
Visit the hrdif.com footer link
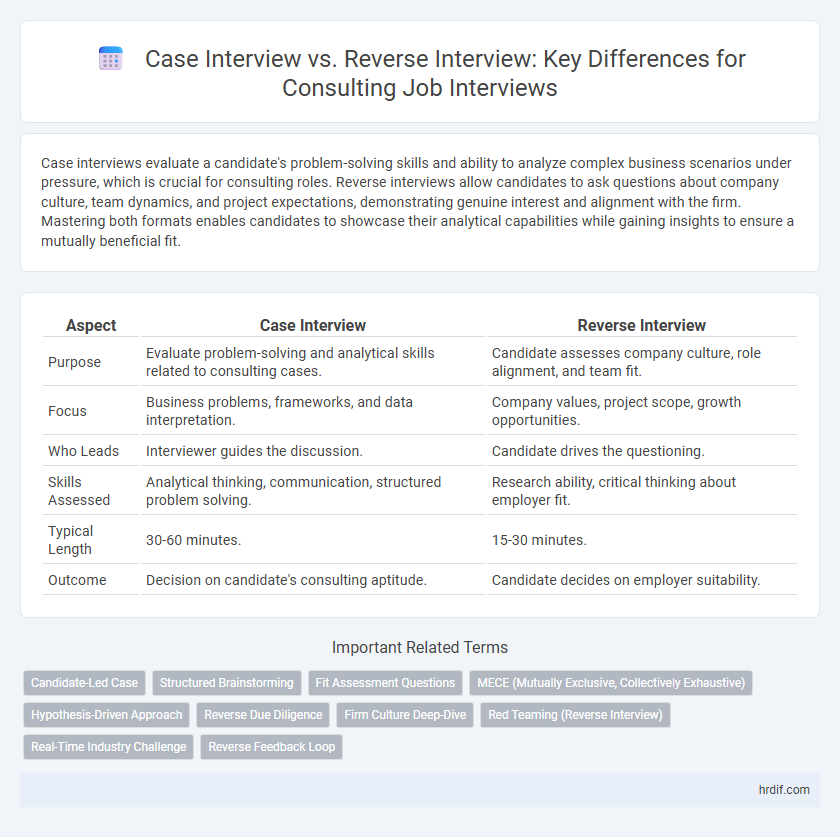784,790
